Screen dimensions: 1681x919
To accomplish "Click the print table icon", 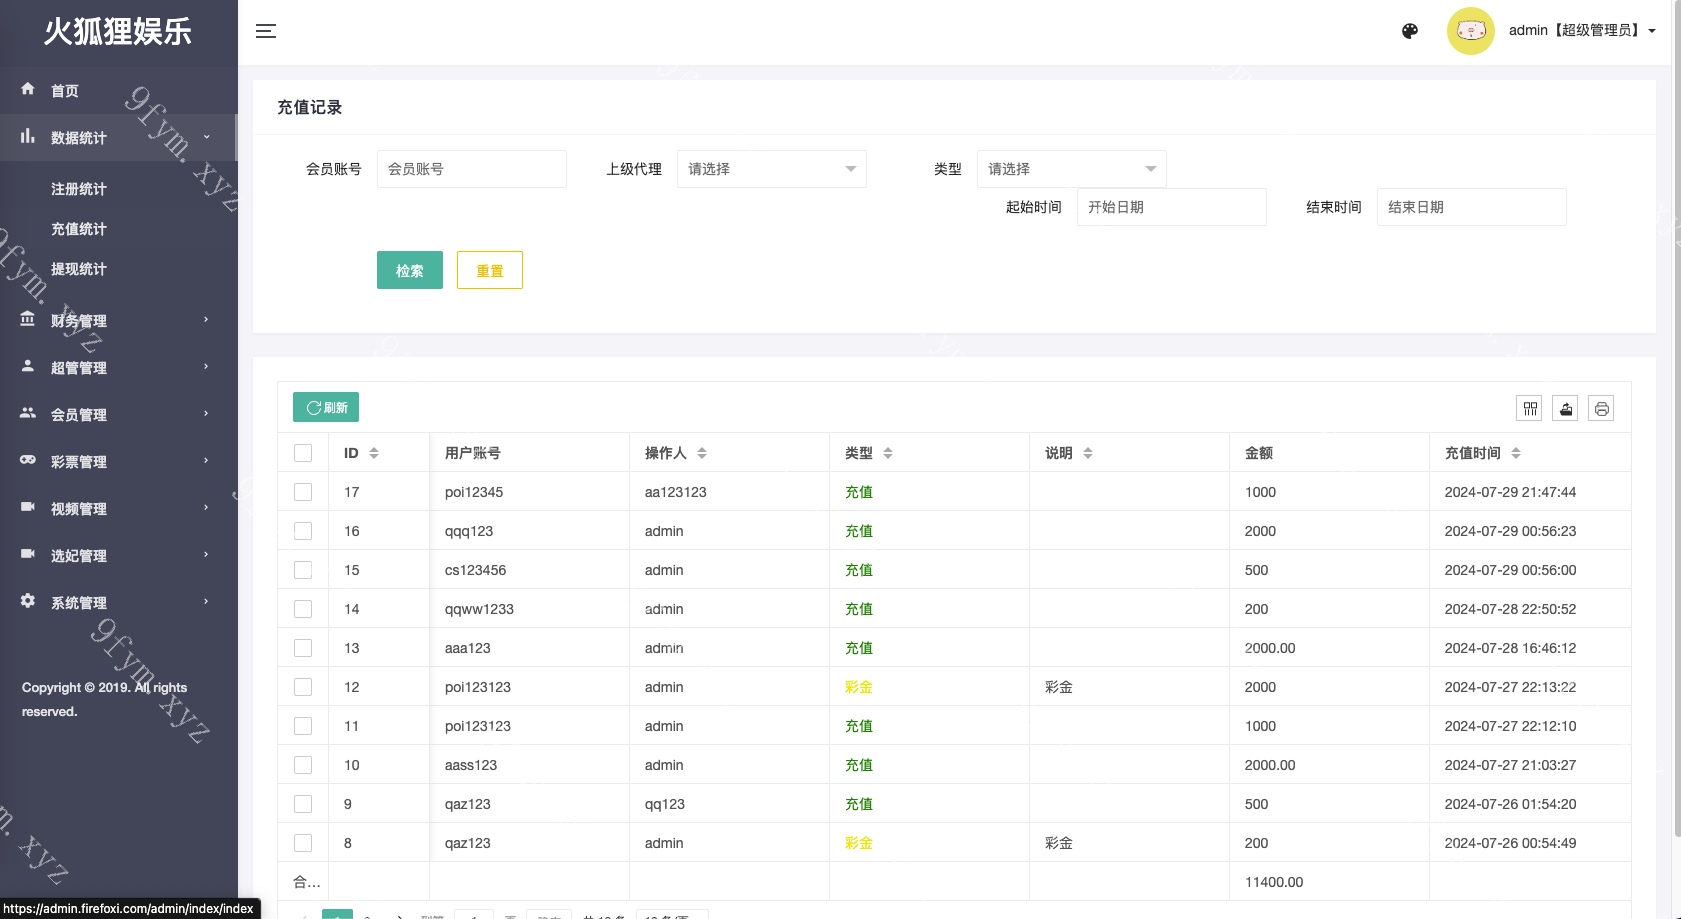I will [1602, 408].
